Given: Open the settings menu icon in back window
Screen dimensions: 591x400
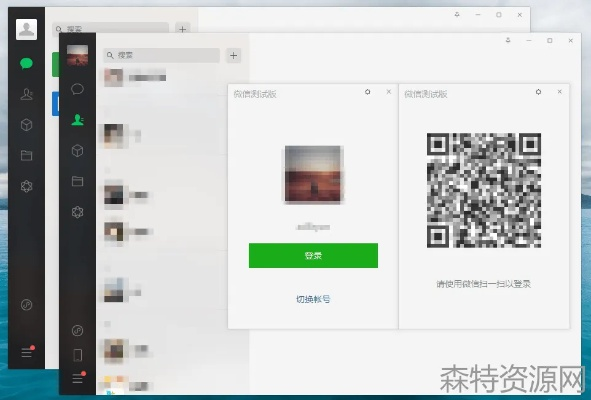Looking at the screenshot, I should 28,352.
